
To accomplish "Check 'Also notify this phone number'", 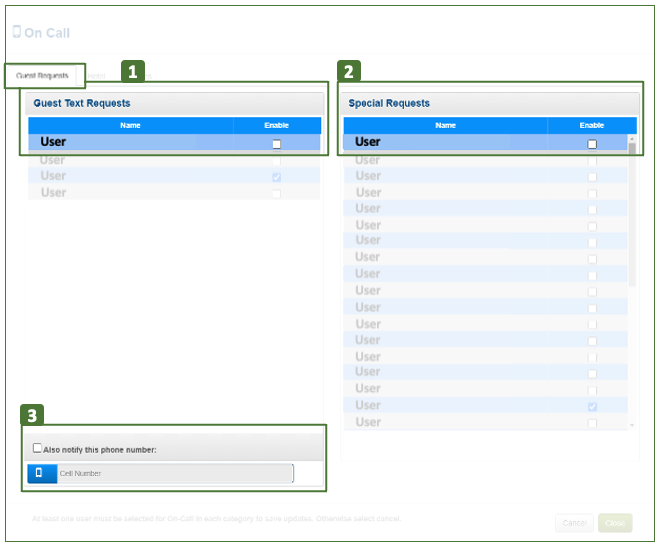I will pos(38,449).
